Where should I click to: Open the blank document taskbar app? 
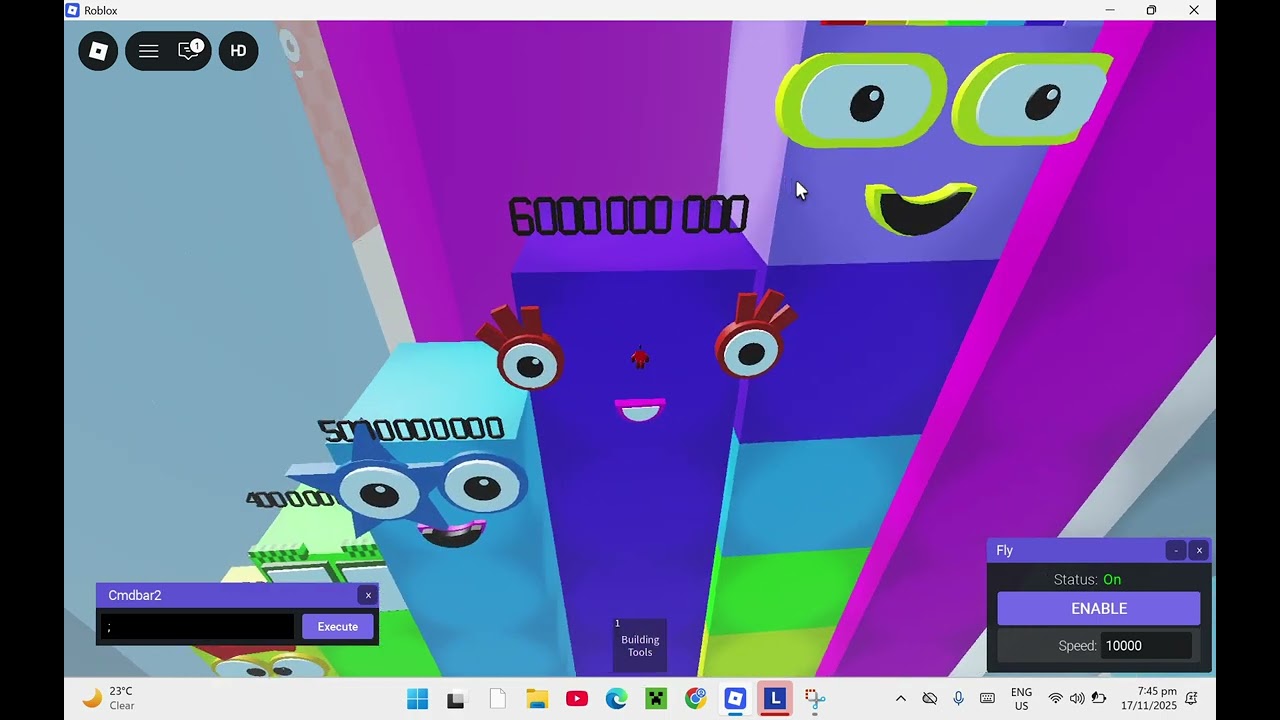[x=497, y=699]
